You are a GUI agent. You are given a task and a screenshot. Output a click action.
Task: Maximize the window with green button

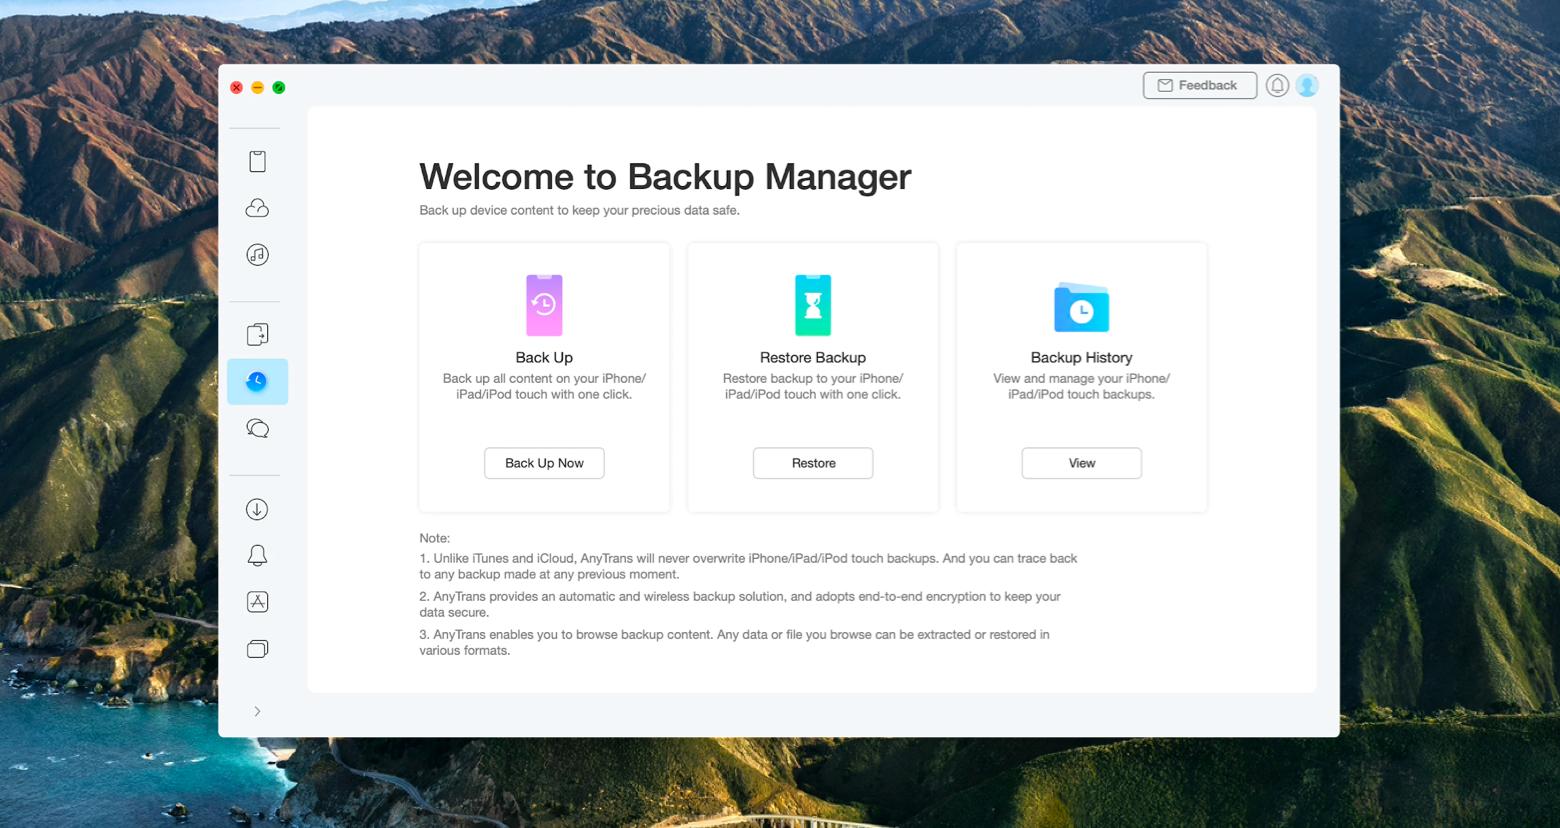tap(279, 88)
